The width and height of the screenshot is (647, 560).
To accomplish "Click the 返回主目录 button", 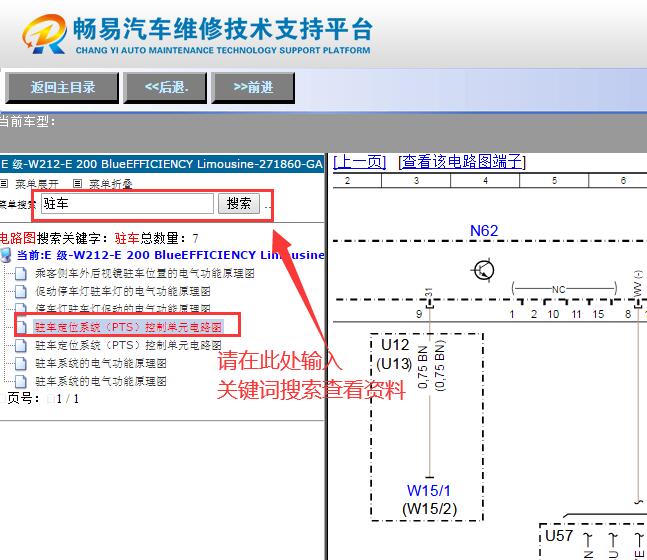I will [62, 87].
